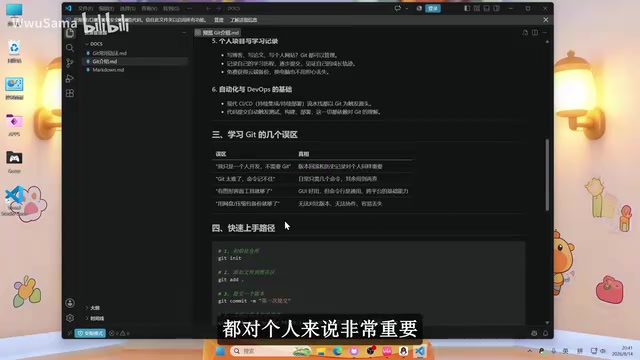This screenshot has height=360, width=640.
Task: Open Git常用命令.md in the explorer
Action: [109, 53]
